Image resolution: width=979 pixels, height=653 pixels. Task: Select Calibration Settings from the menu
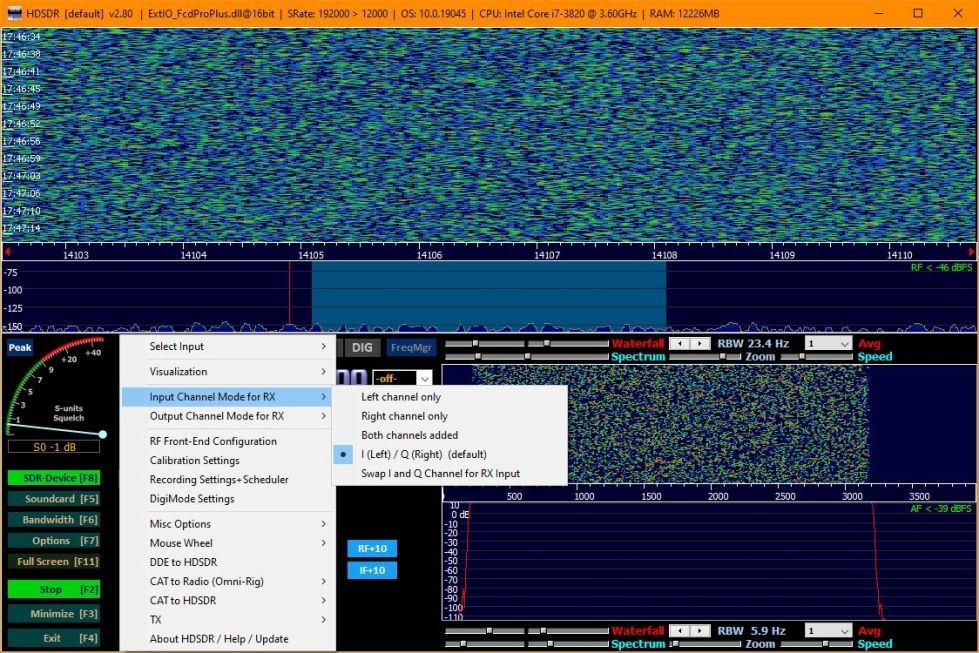click(194, 460)
